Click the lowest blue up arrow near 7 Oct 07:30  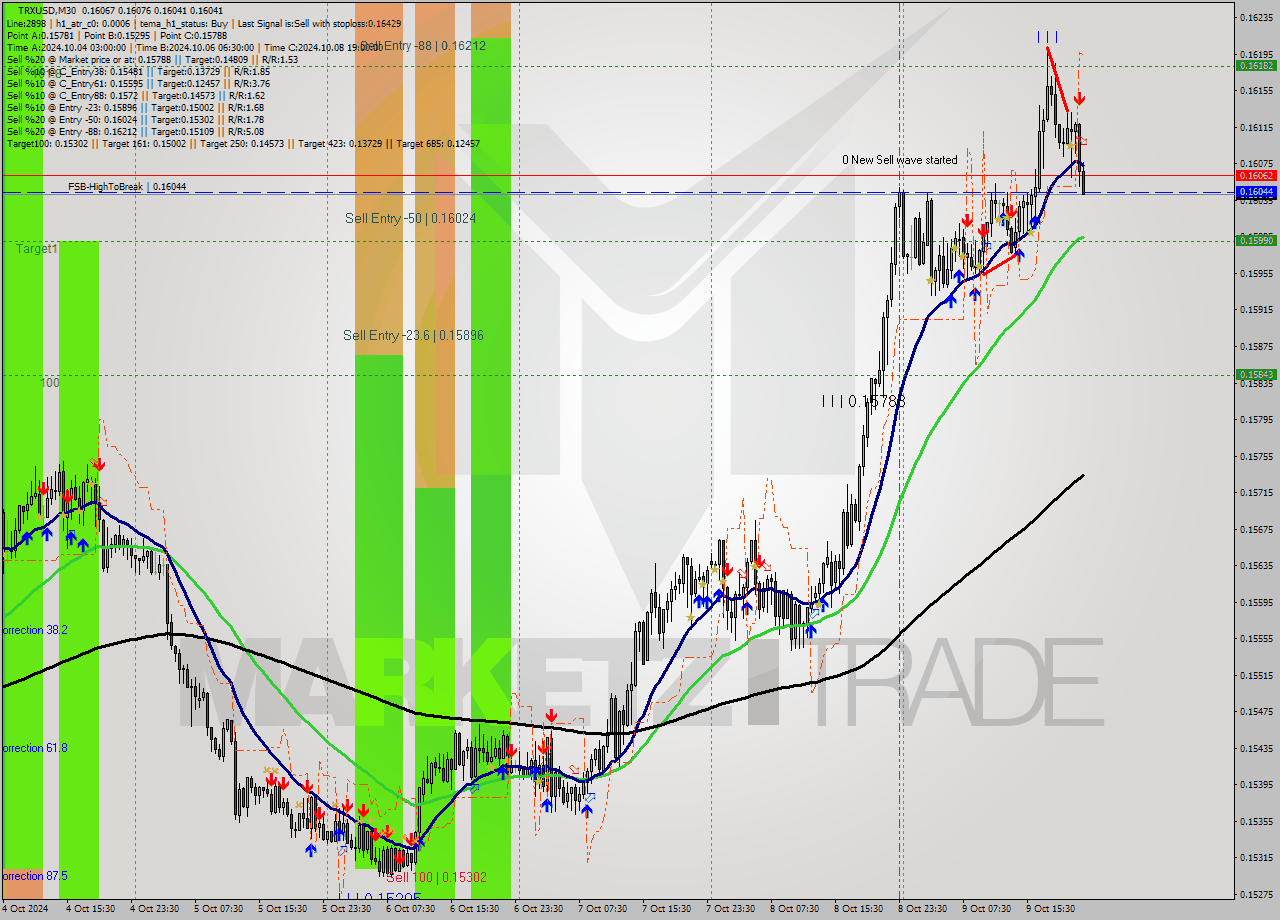click(x=586, y=810)
